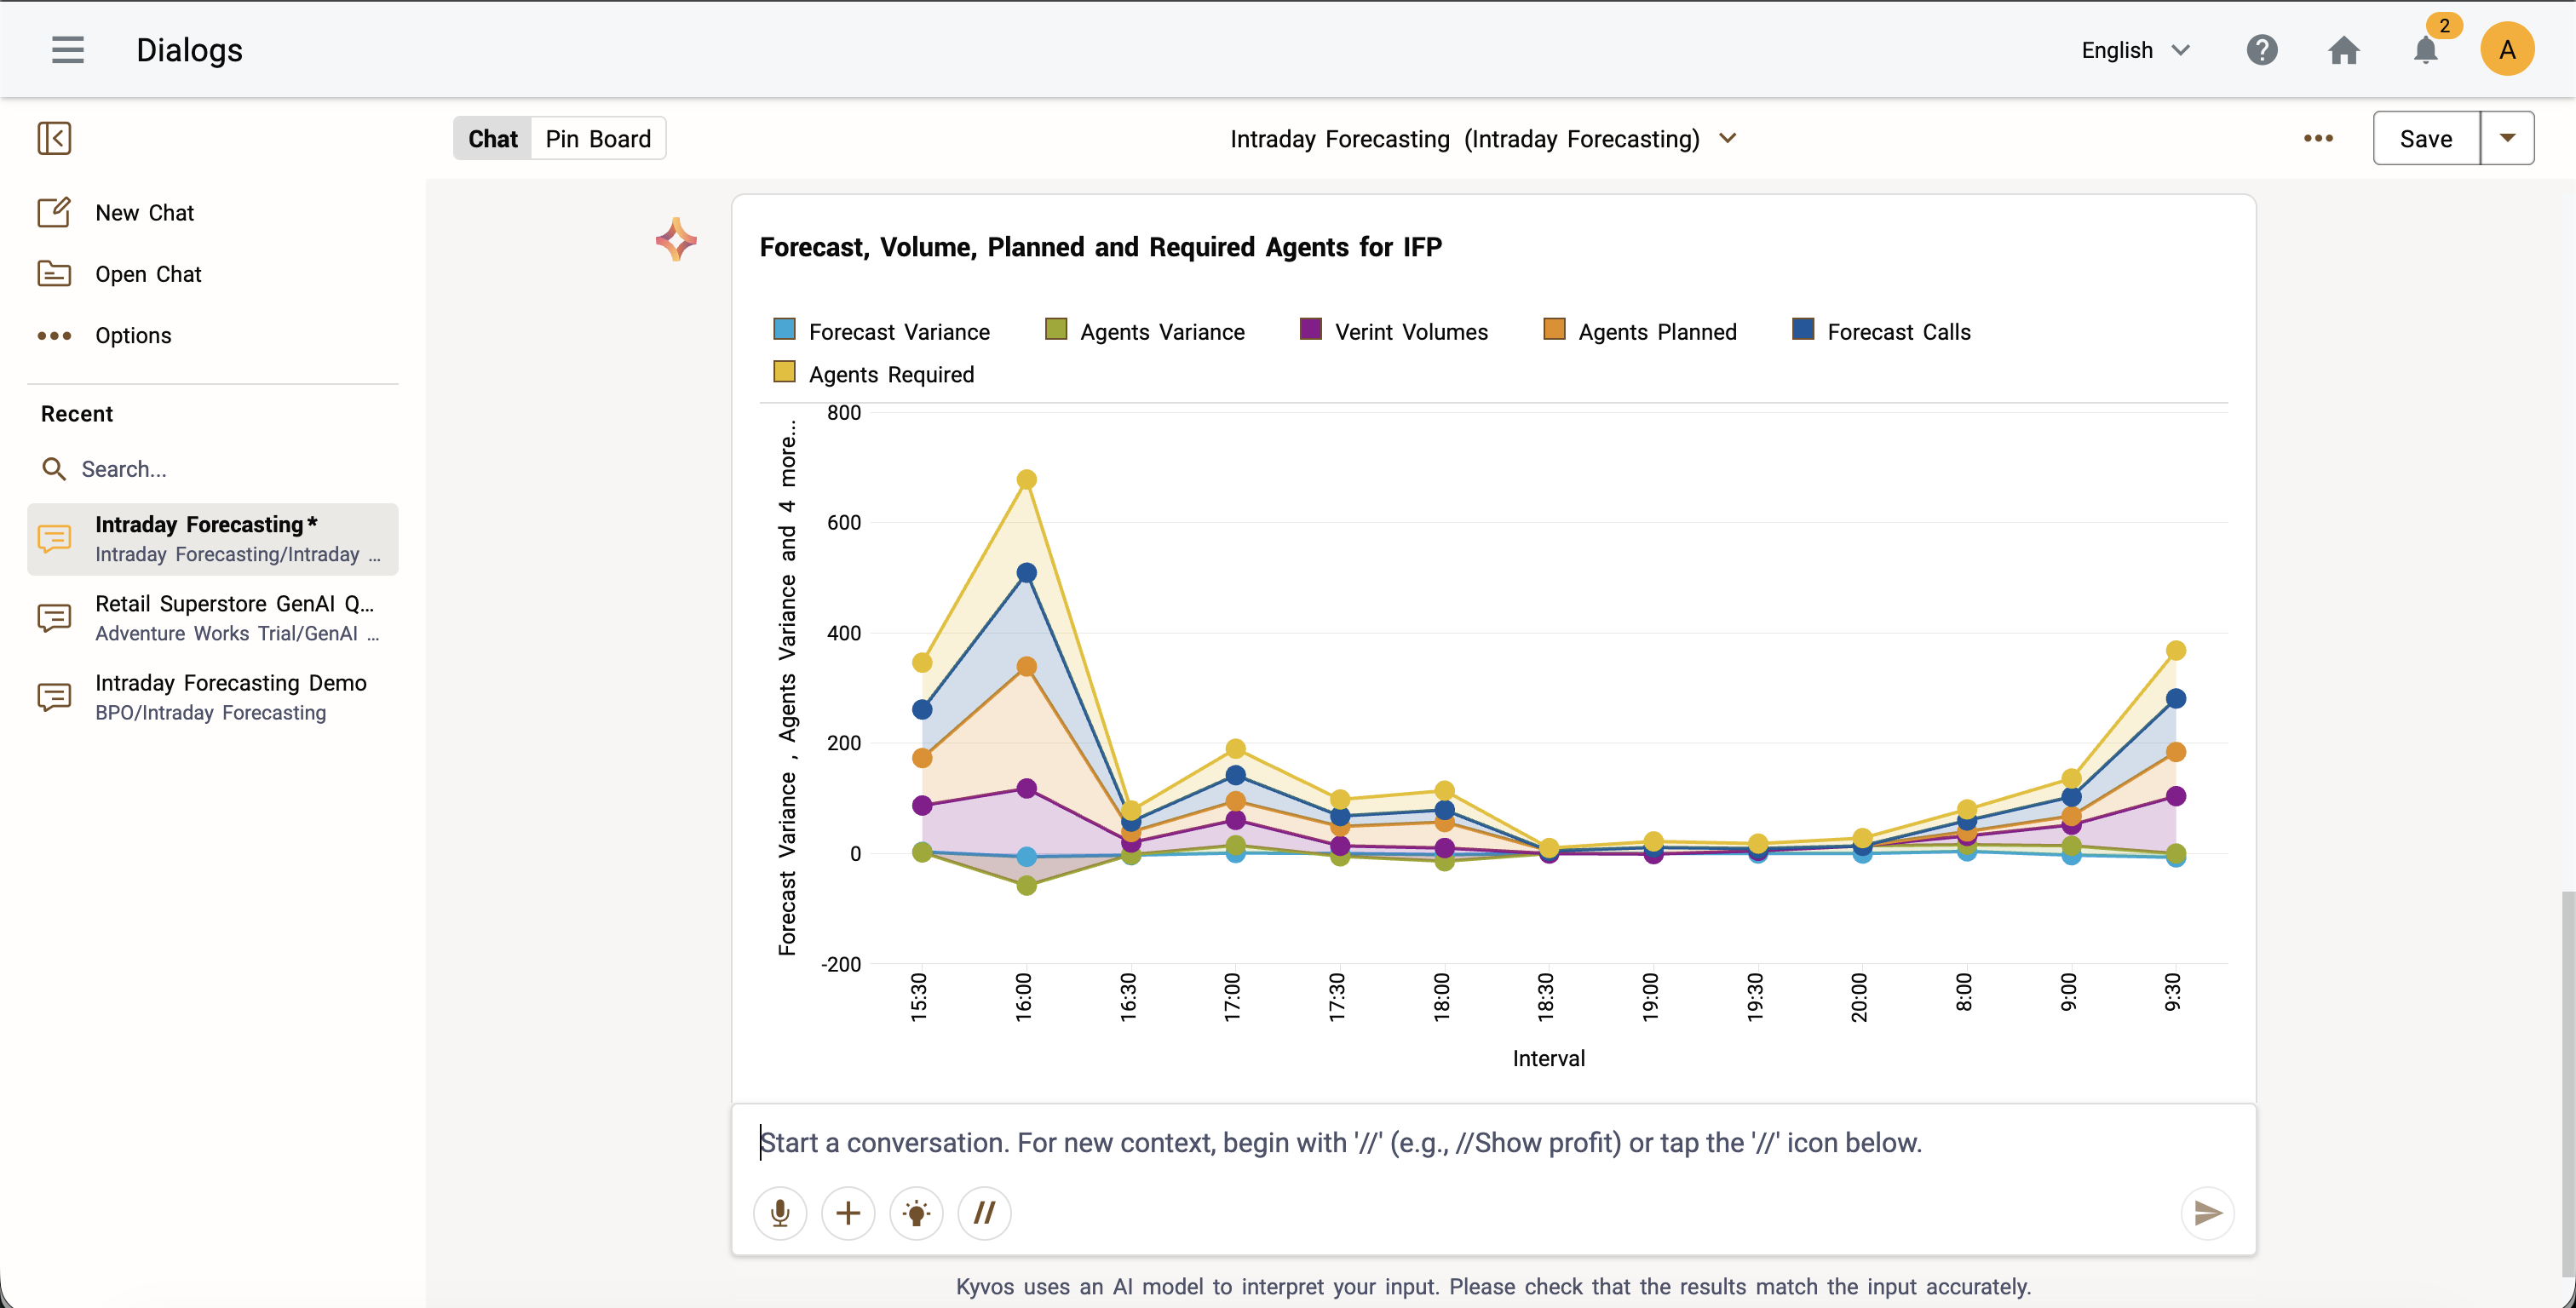Open the notifications bell icon
The height and width of the screenshot is (1308, 2576).
pos(2425,50)
